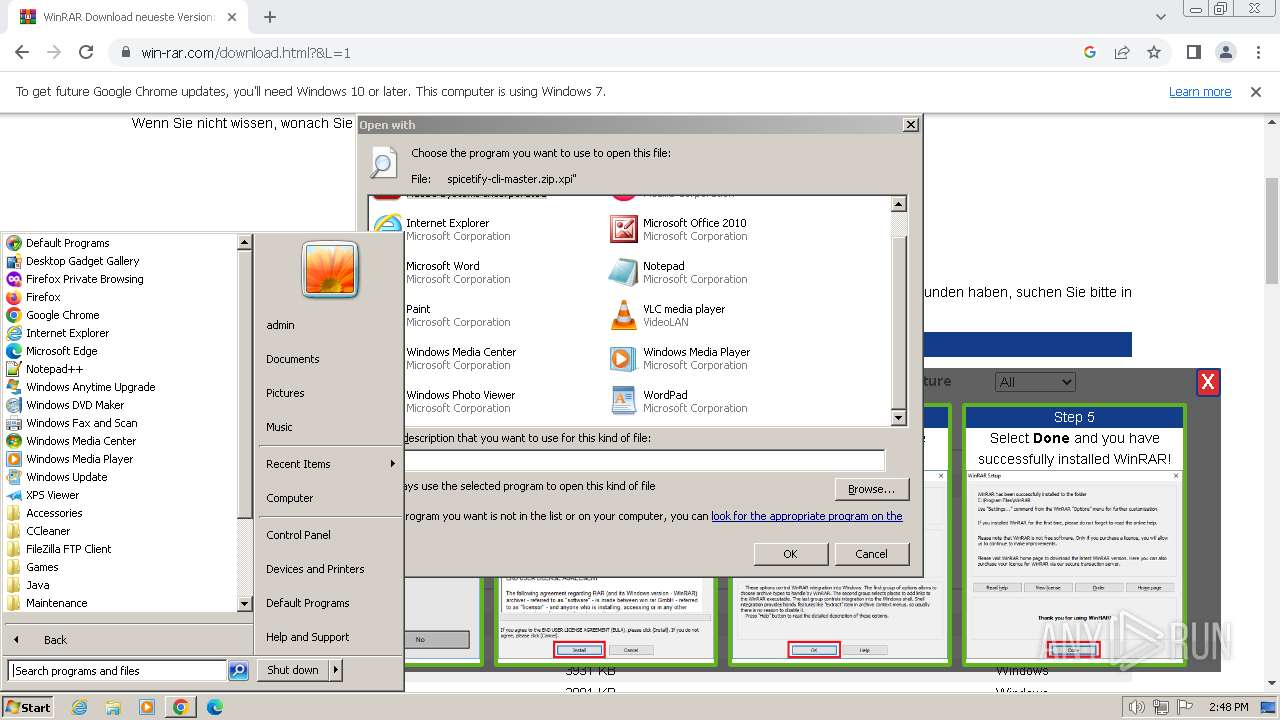
Task: Click the Start menu search magnifier button
Action: (238, 671)
